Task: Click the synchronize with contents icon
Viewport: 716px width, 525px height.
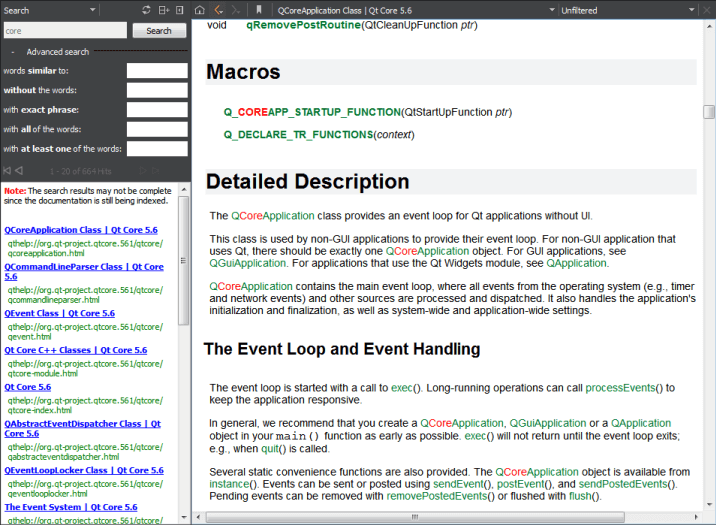Action: tap(146, 10)
